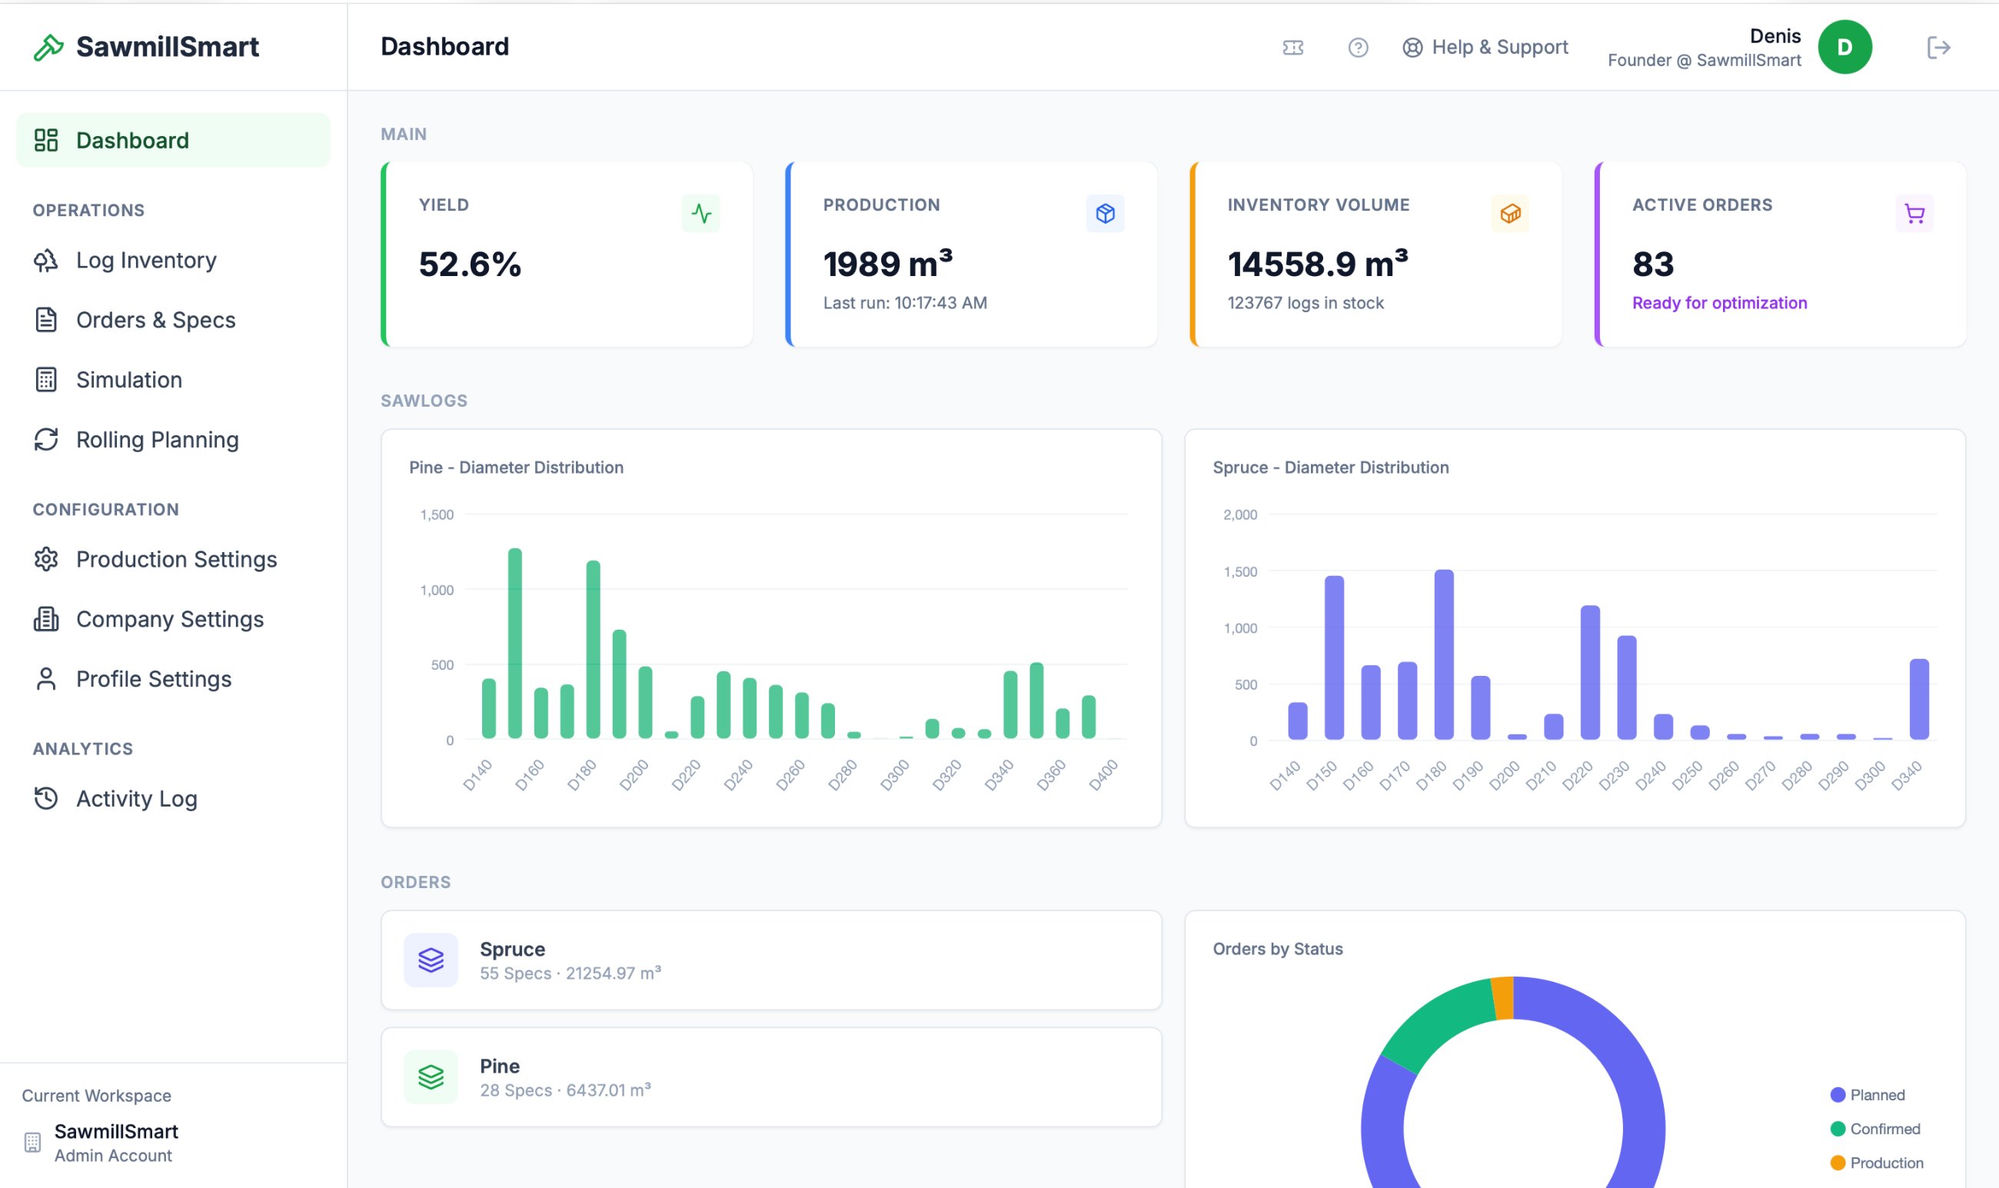Click Production orange legend swatch
This screenshot has height=1188, width=1999.
click(x=1837, y=1163)
